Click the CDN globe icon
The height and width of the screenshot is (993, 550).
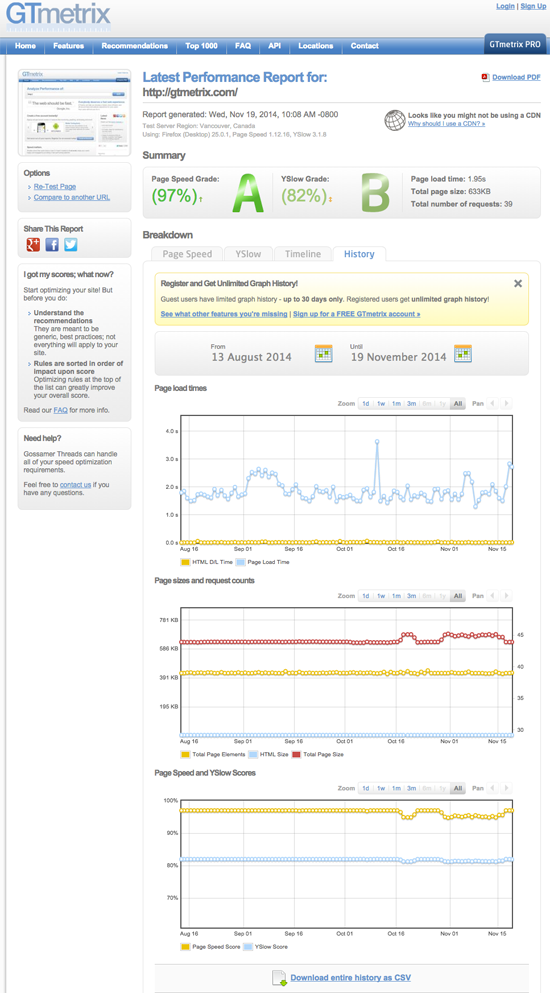coord(395,120)
